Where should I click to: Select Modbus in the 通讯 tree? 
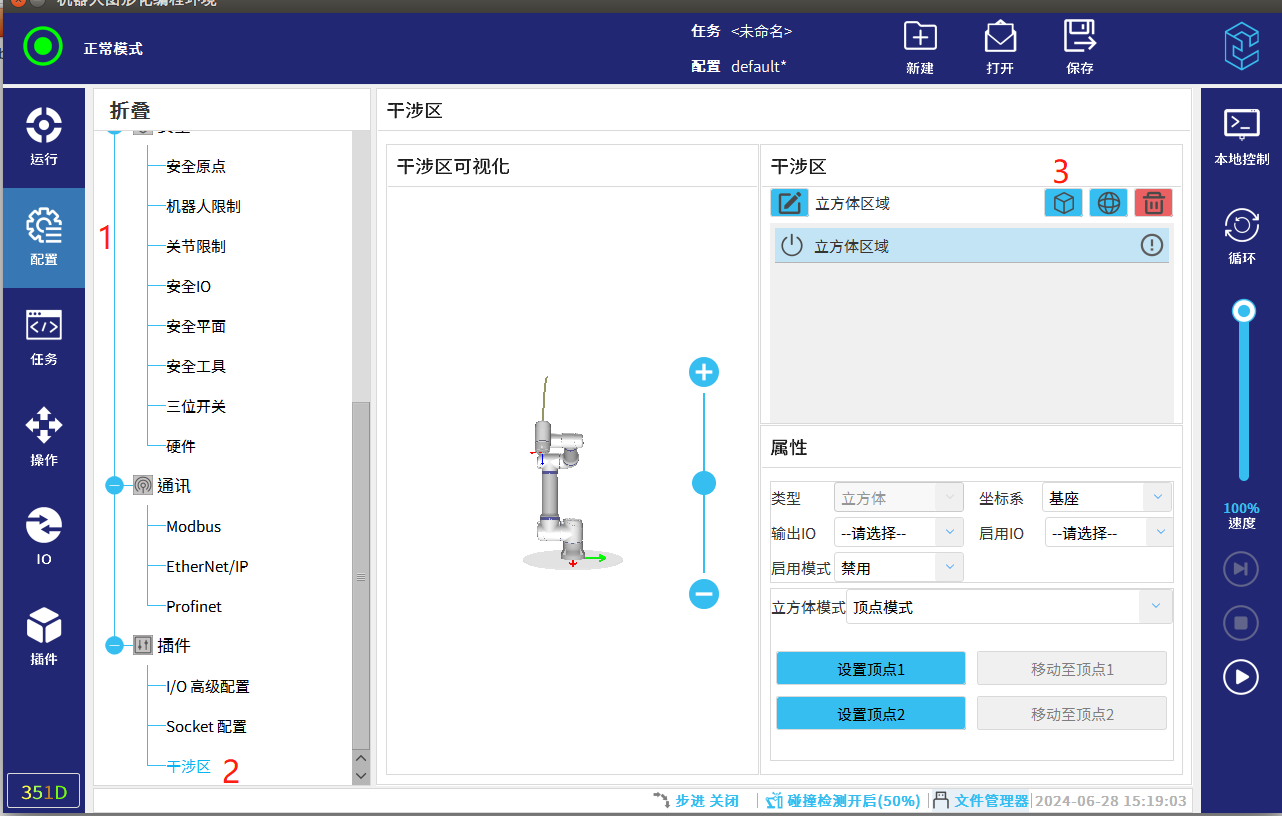[193, 526]
